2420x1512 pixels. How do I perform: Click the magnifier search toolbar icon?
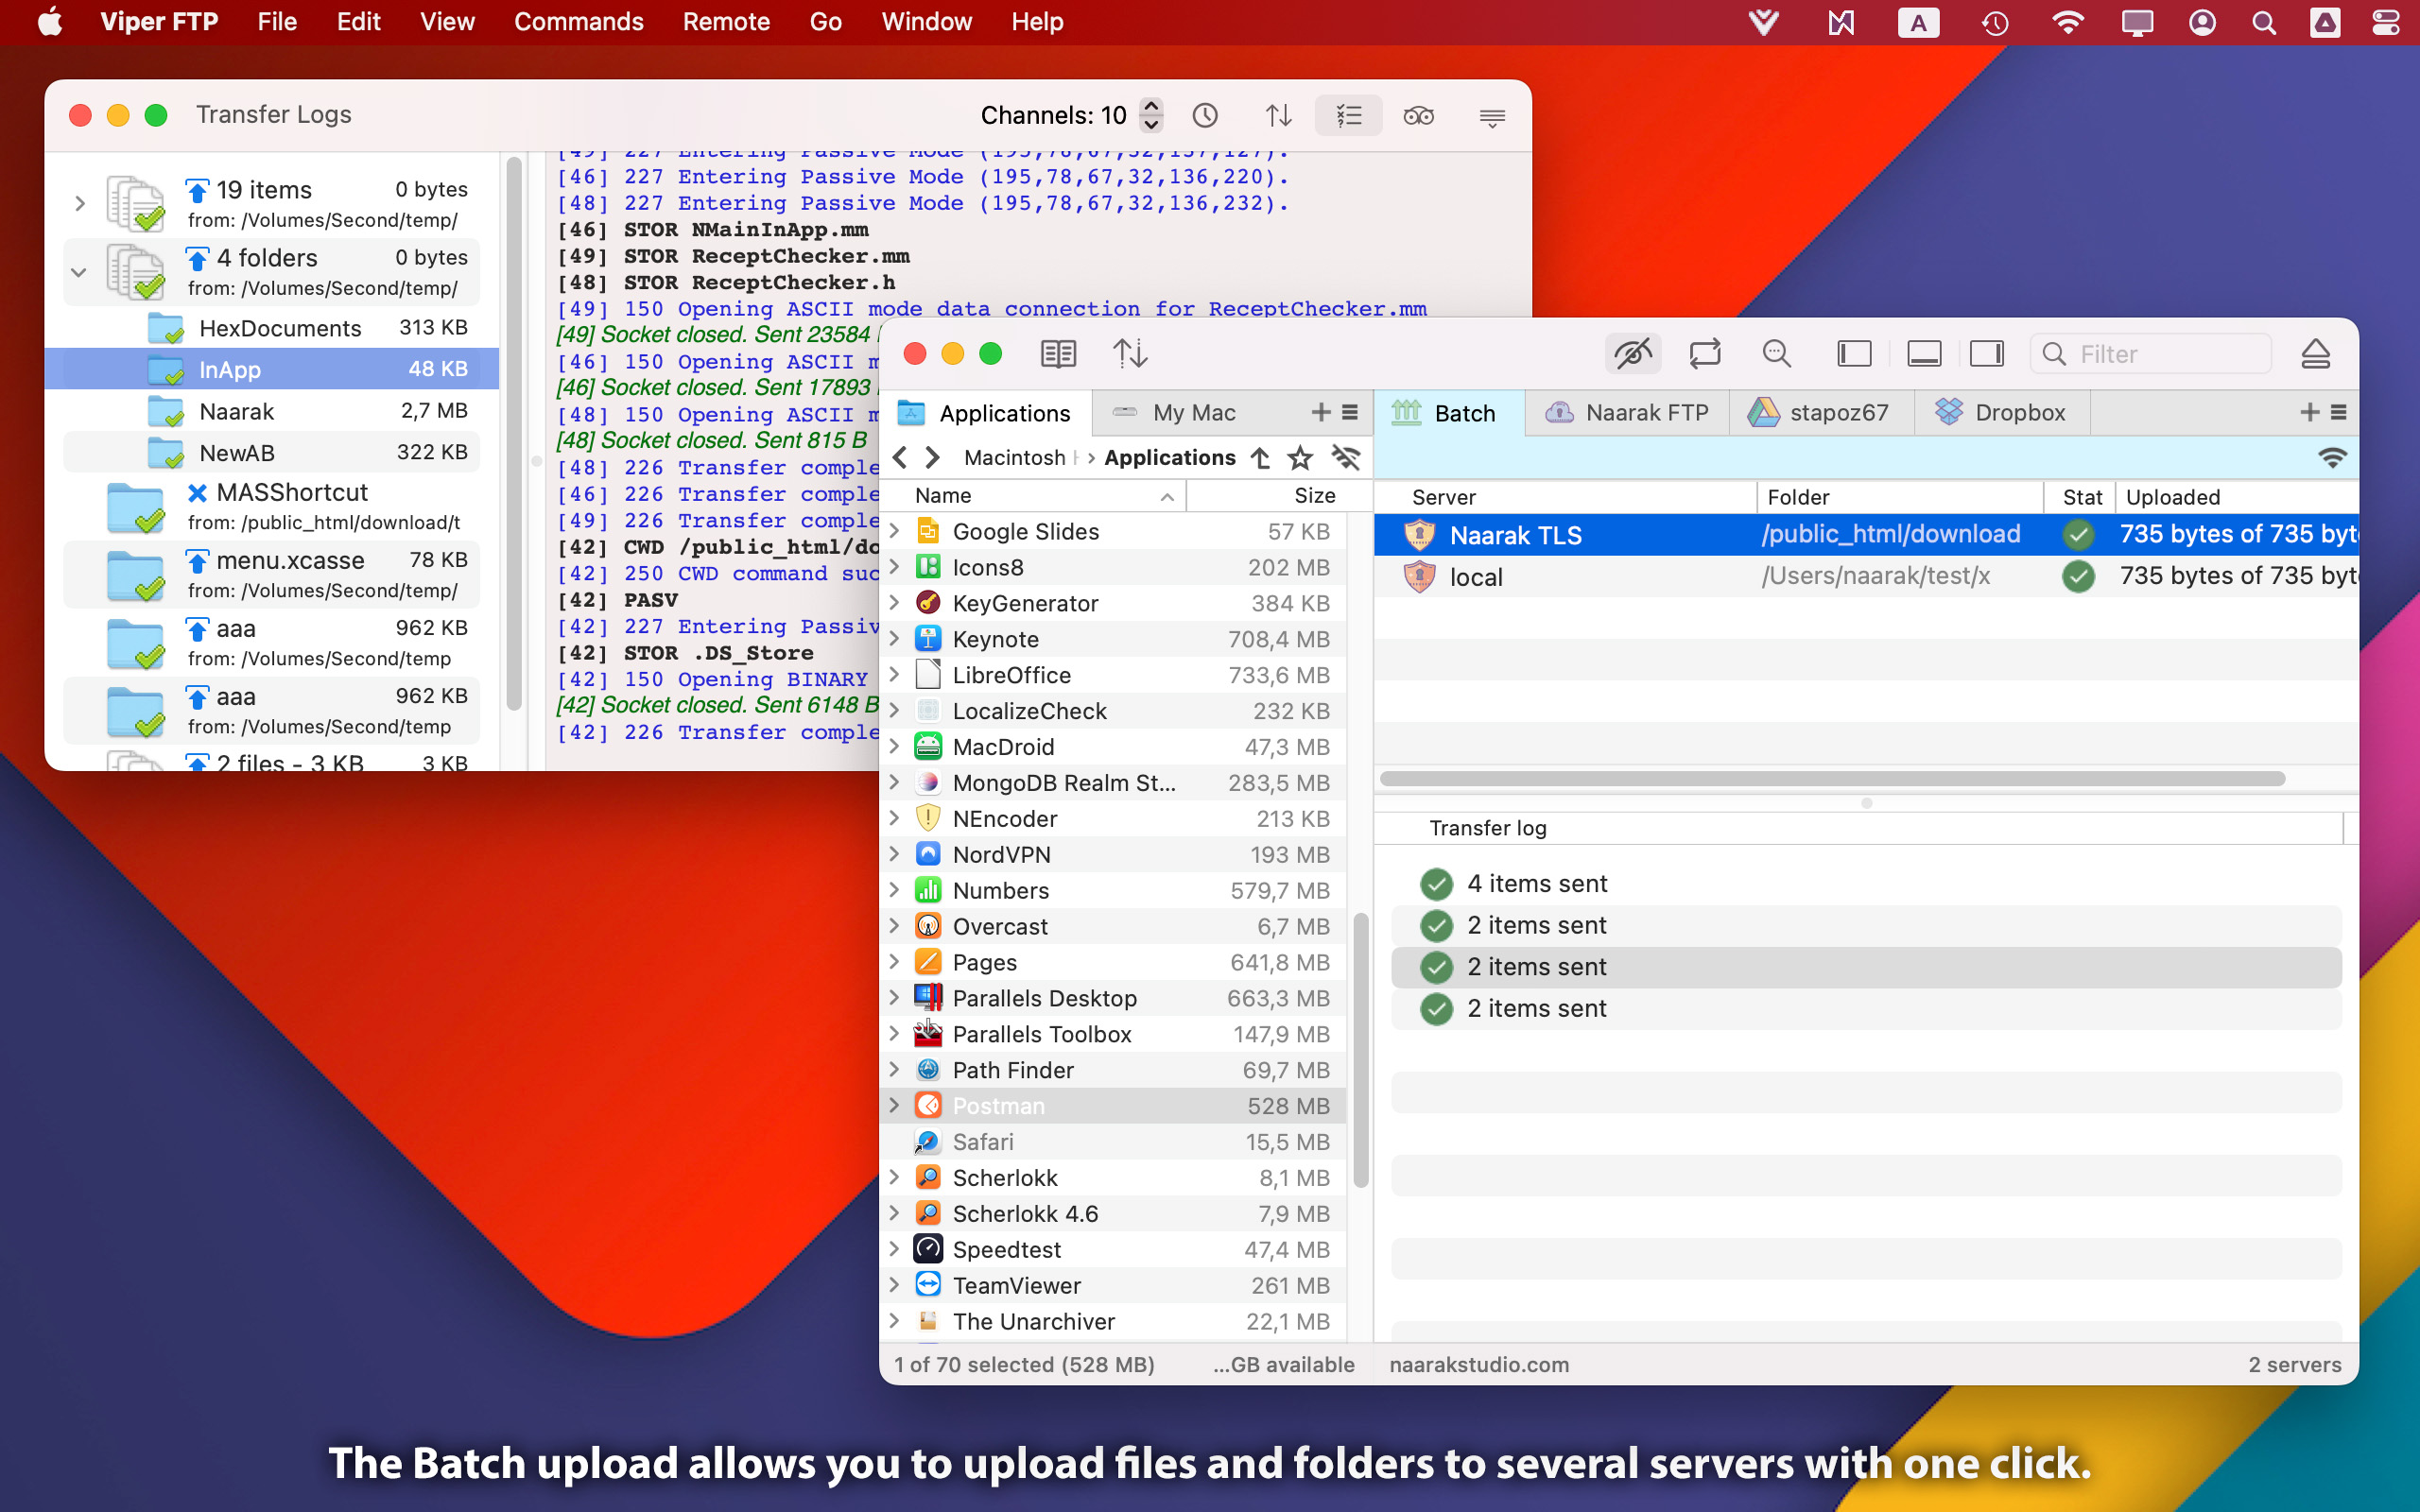coord(1776,354)
